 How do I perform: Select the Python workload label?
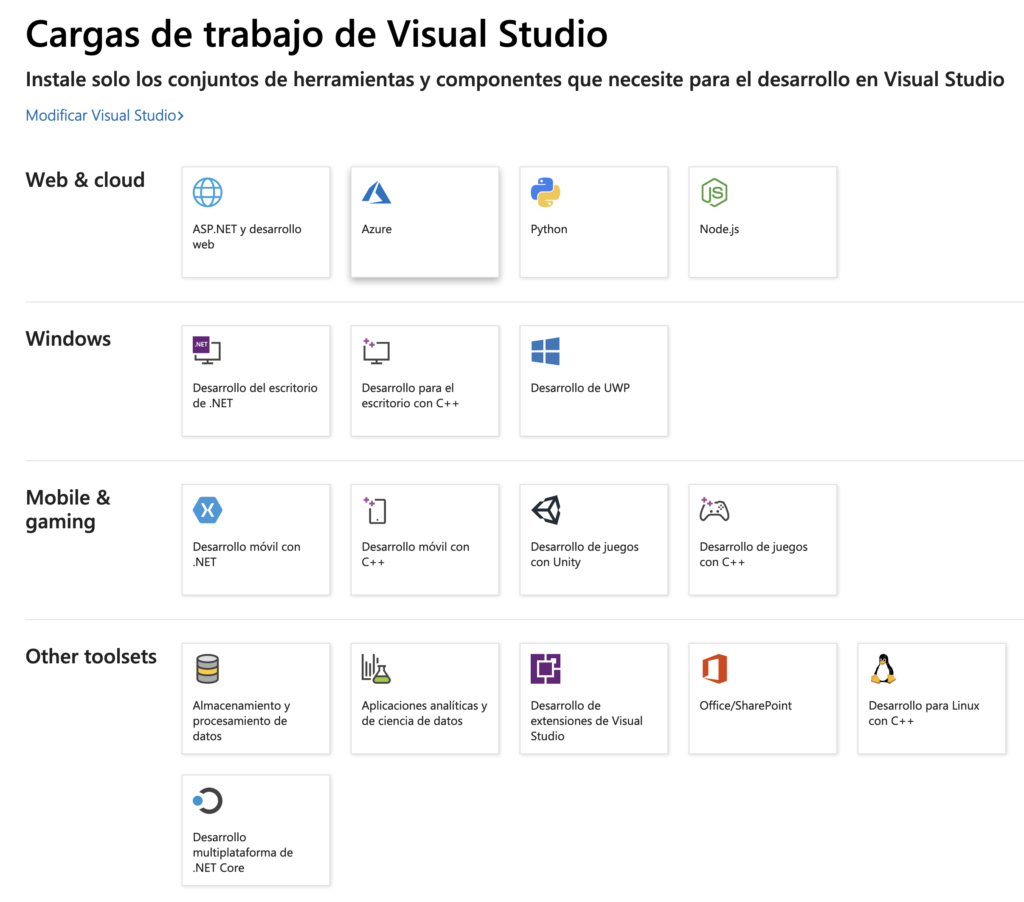pos(549,229)
